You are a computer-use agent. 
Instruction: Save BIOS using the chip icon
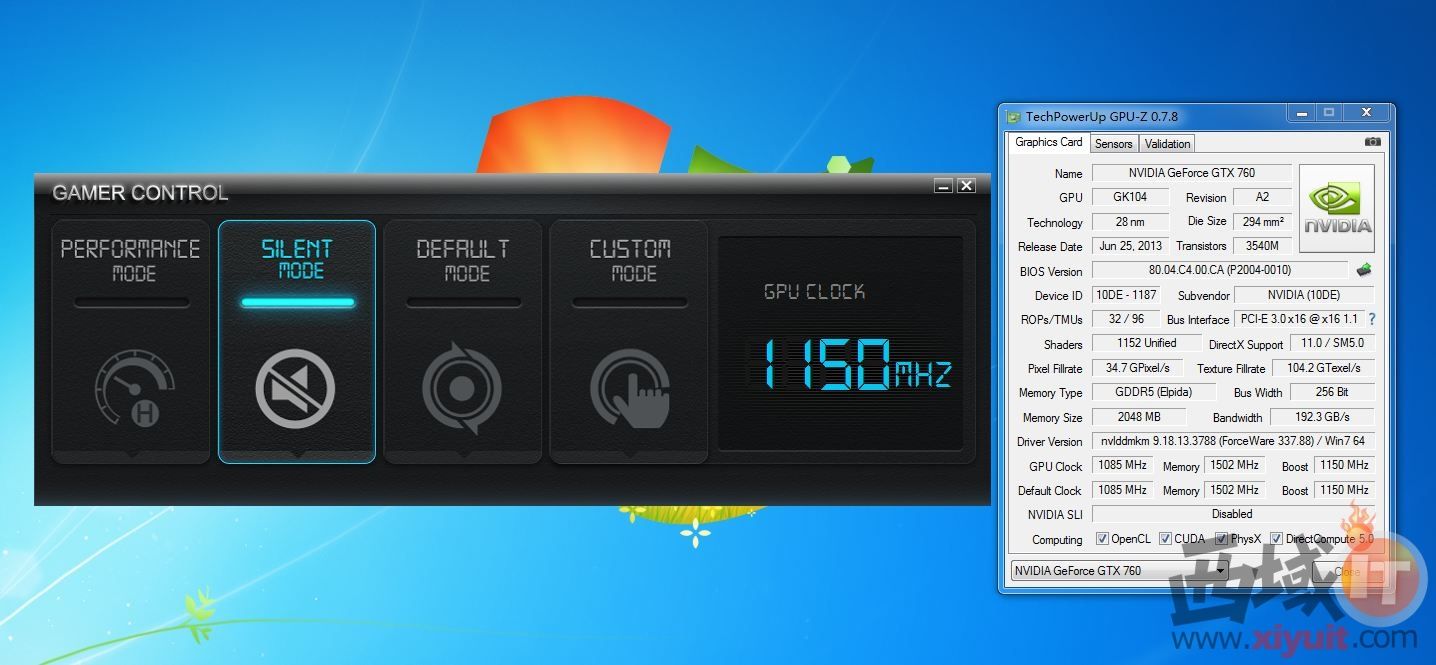(1364, 270)
